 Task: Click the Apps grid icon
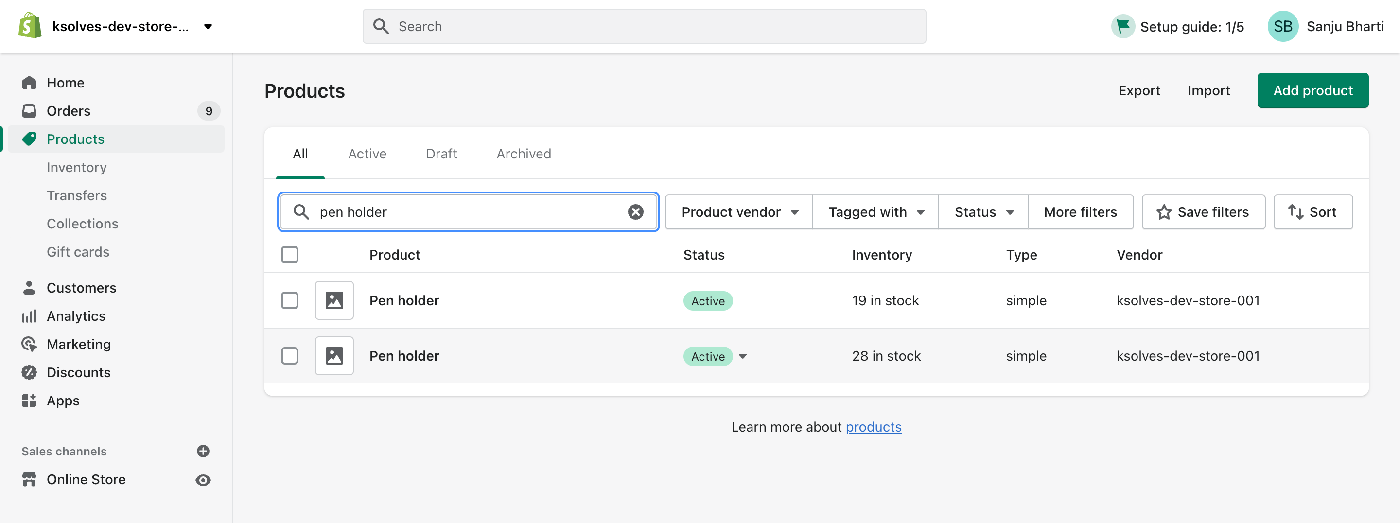pyautogui.click(x=29, y=400)
